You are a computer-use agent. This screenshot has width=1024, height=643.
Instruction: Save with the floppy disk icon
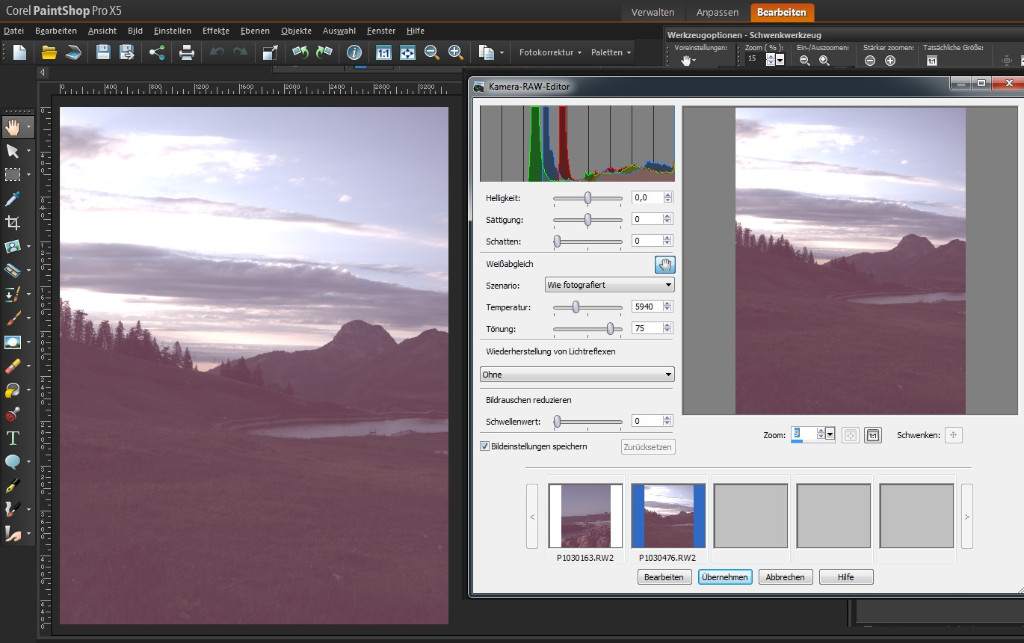[x=103, y=52]
